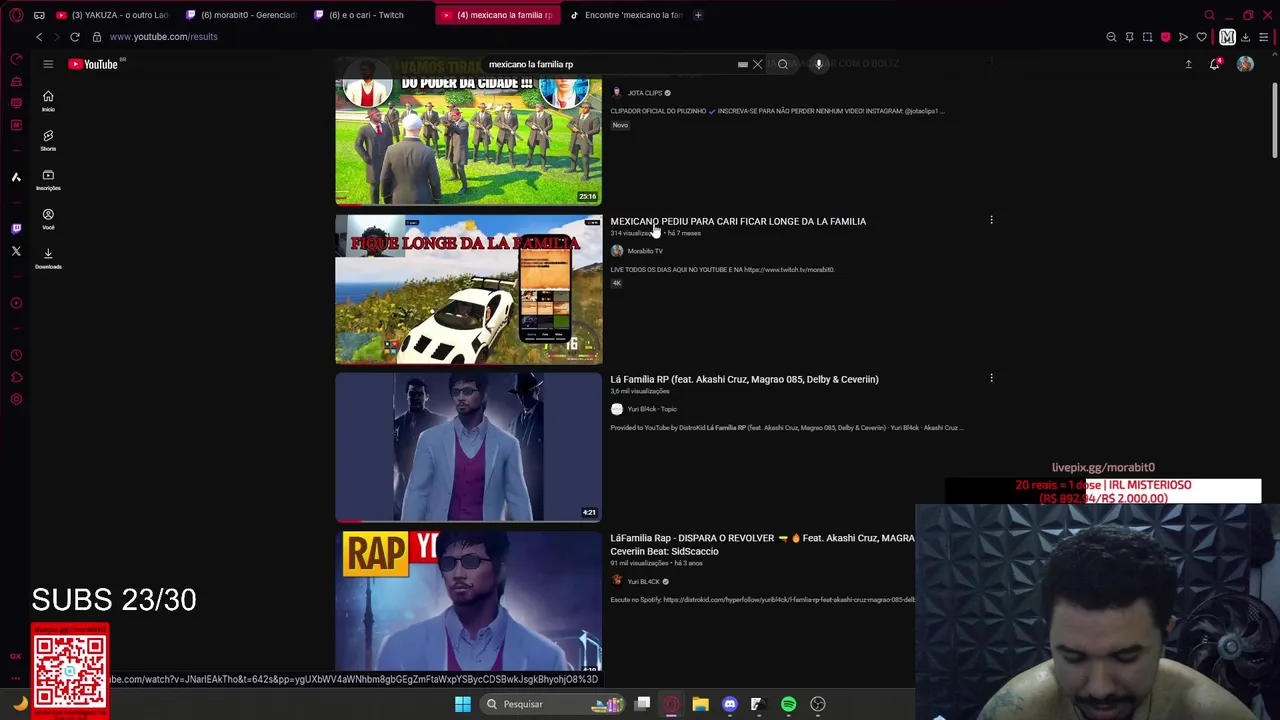Switch to the YAKUZA - o outro Lado tab
1280x720 pixels.
[x=112, y=15]
